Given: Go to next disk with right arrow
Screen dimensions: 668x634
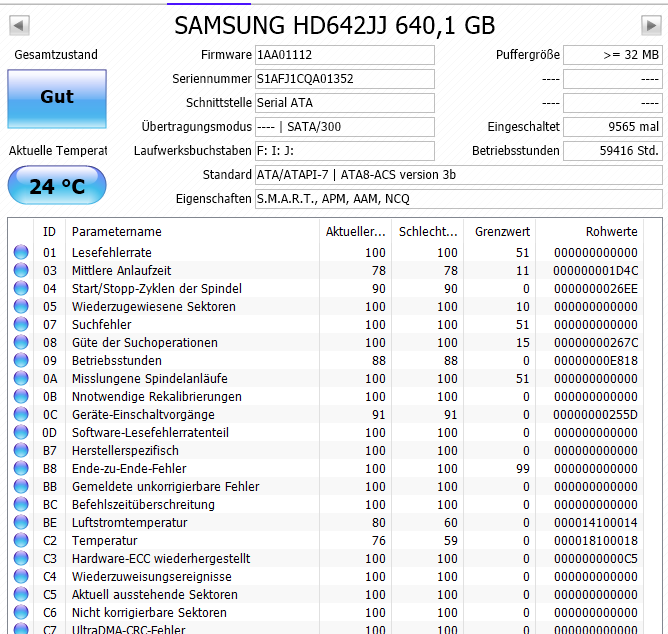Looking at the screenshot, I should pyautogui.click(x=651, y=26).
